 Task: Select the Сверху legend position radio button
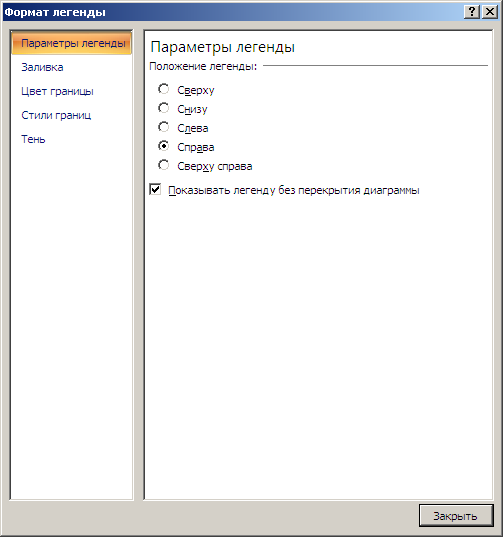[x=164, y=89]
